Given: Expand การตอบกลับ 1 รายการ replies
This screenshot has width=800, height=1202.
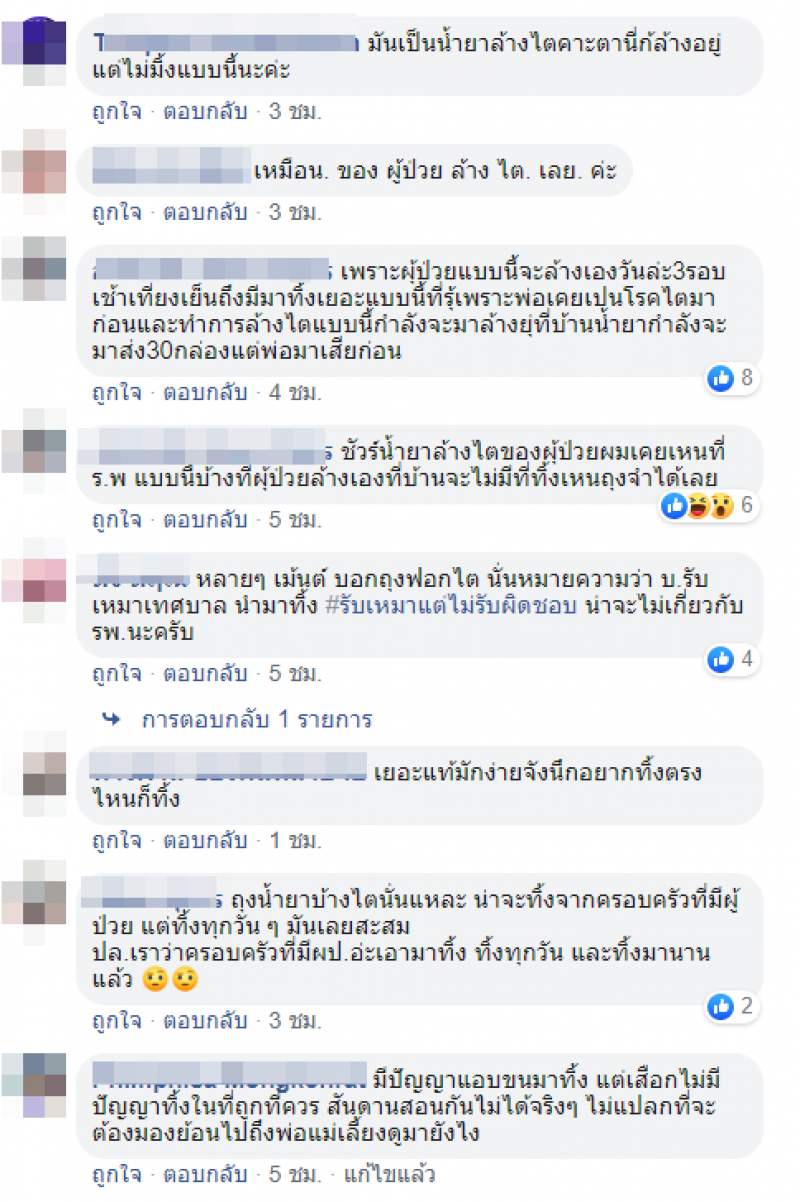Looking at the screenshot, I should click(257, 719).
